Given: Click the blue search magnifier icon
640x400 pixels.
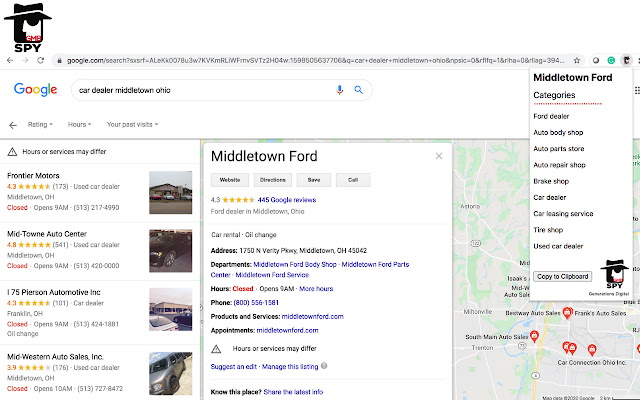Looking at the screenshot, I should [358, 90].
